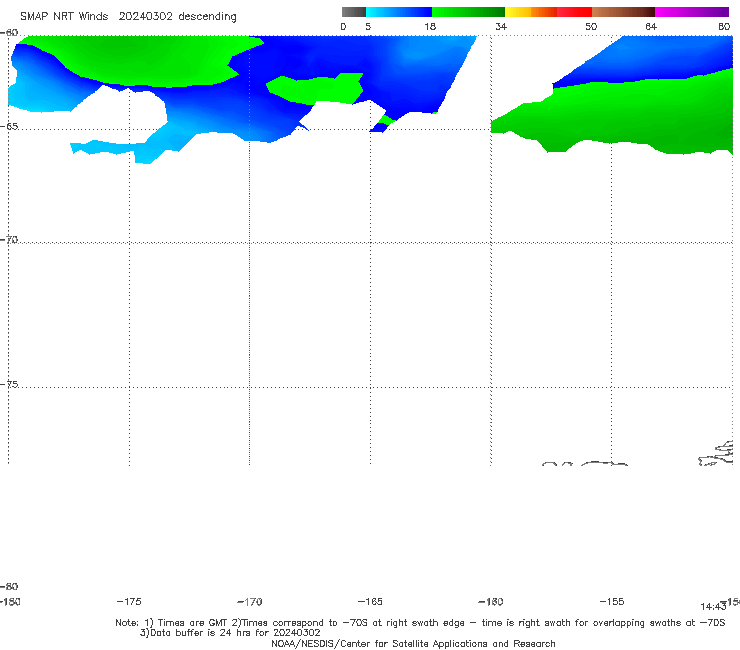This screenshot has height=650, width=740.
Task: Click the coastline outline at lower right of map
Action: point(716,454)
